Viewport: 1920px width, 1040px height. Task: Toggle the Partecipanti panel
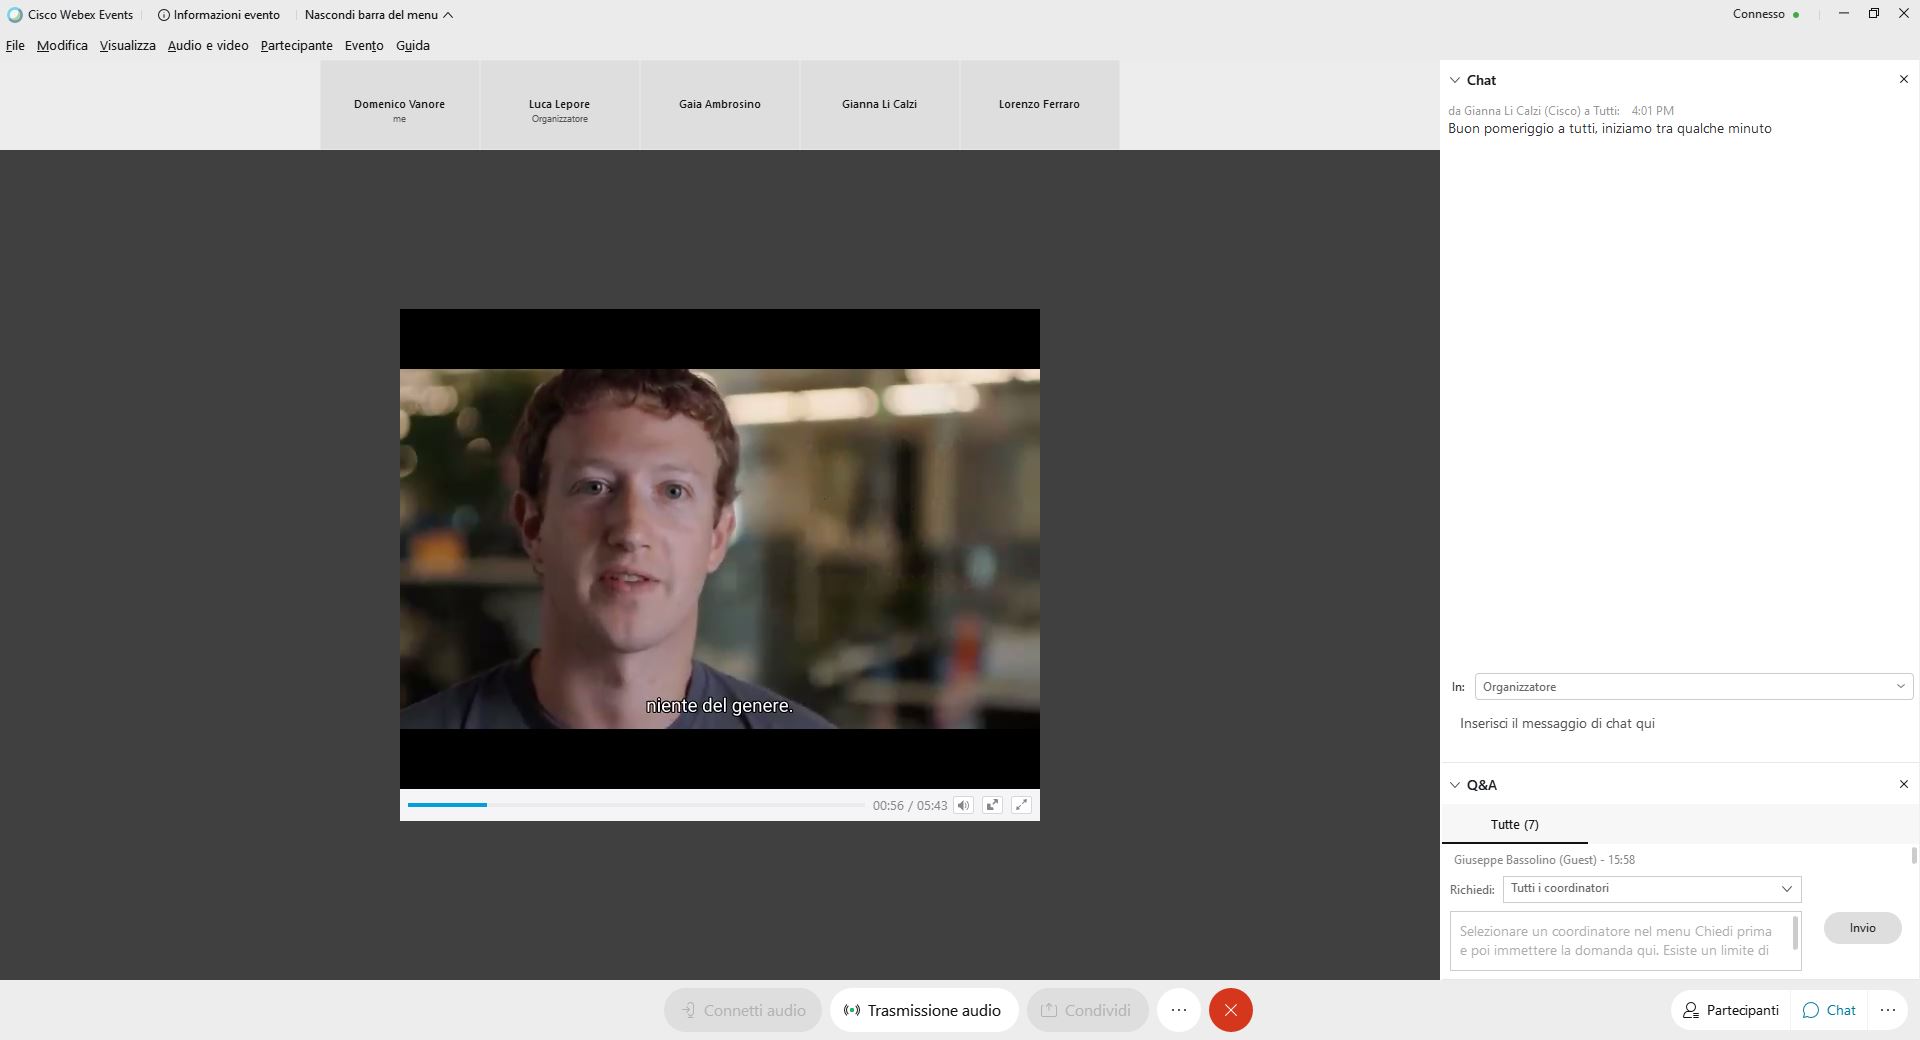(1731, 1010)
